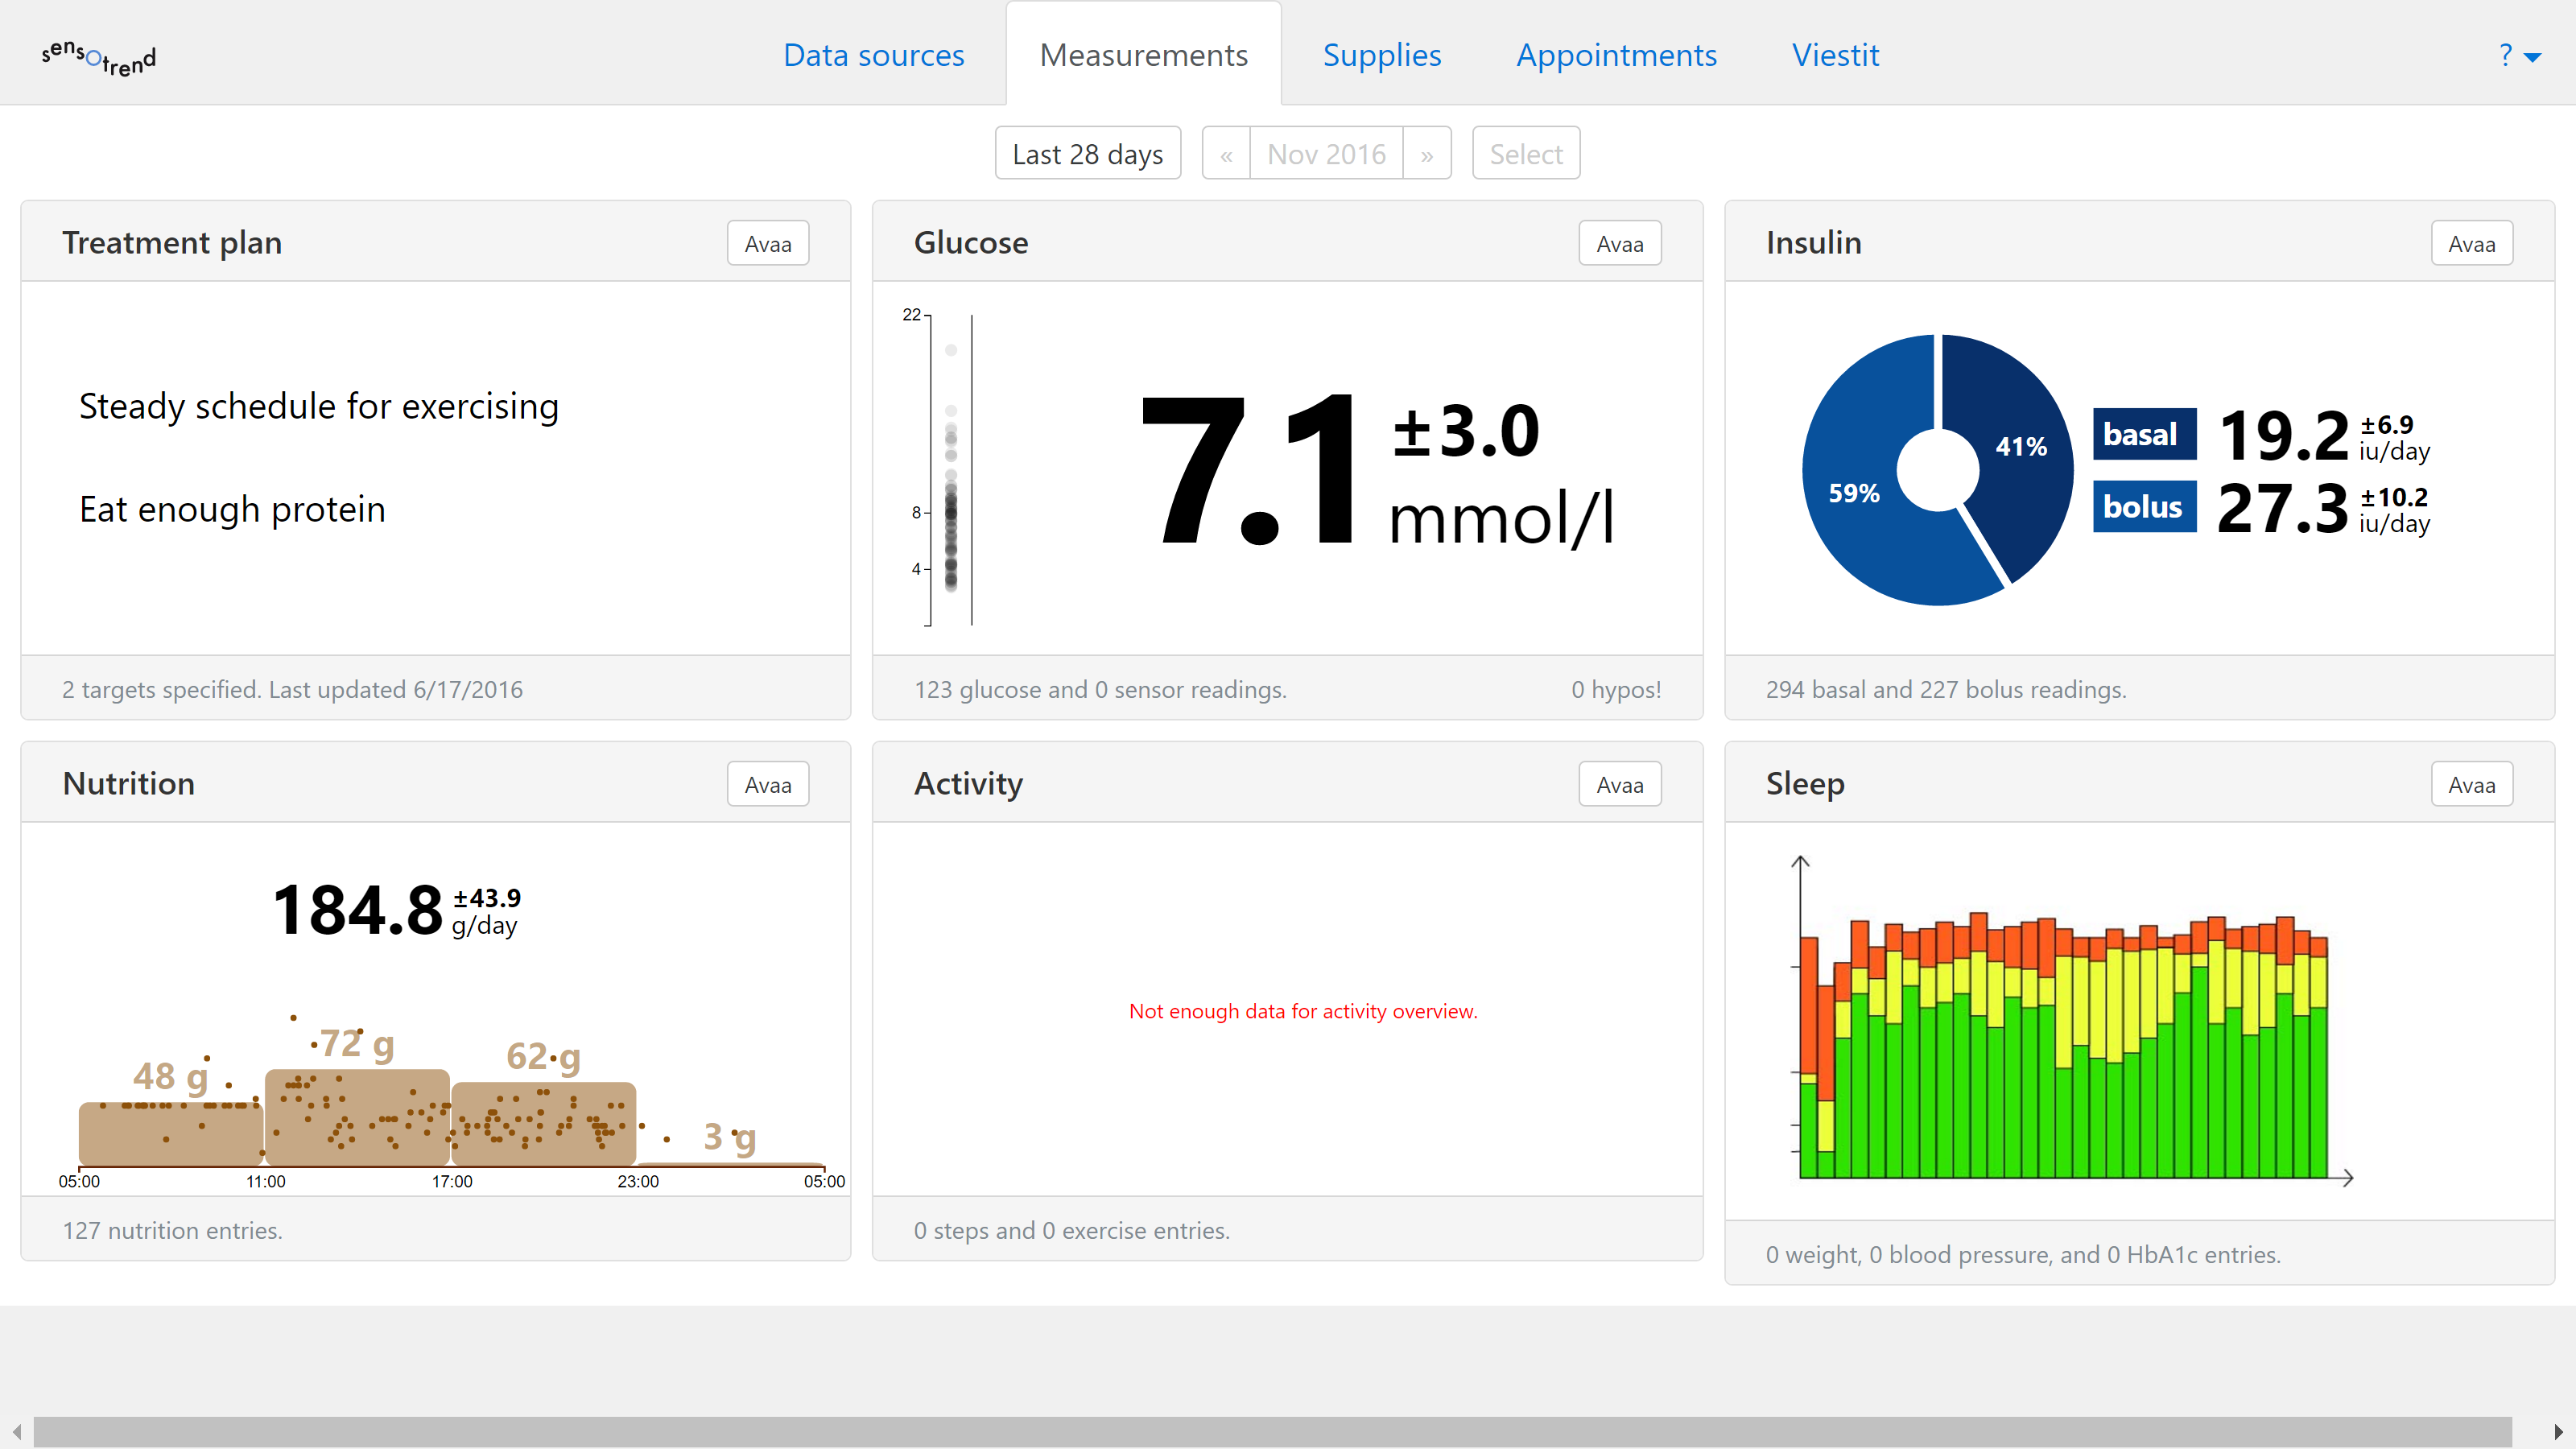Navigate to Appointments tab
The width and height of the screenshot is (2576, 1449).
[x=1616, y=55]
